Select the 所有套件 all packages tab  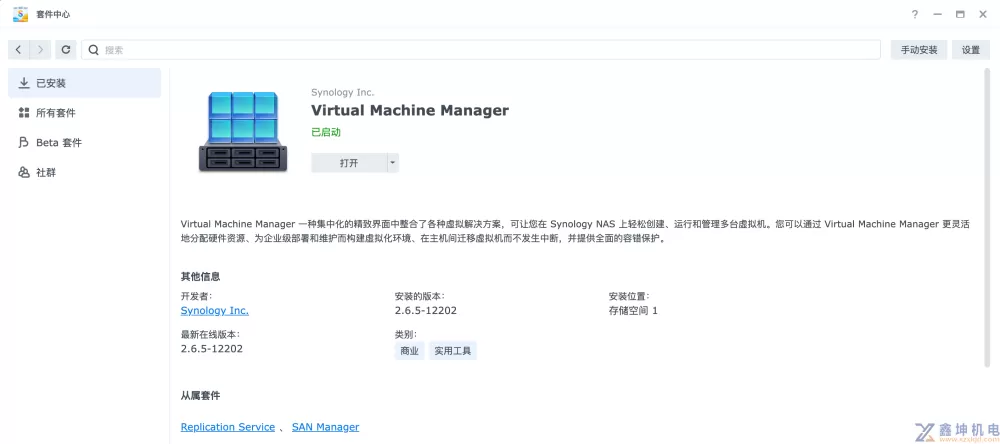(x=84, y=113)
